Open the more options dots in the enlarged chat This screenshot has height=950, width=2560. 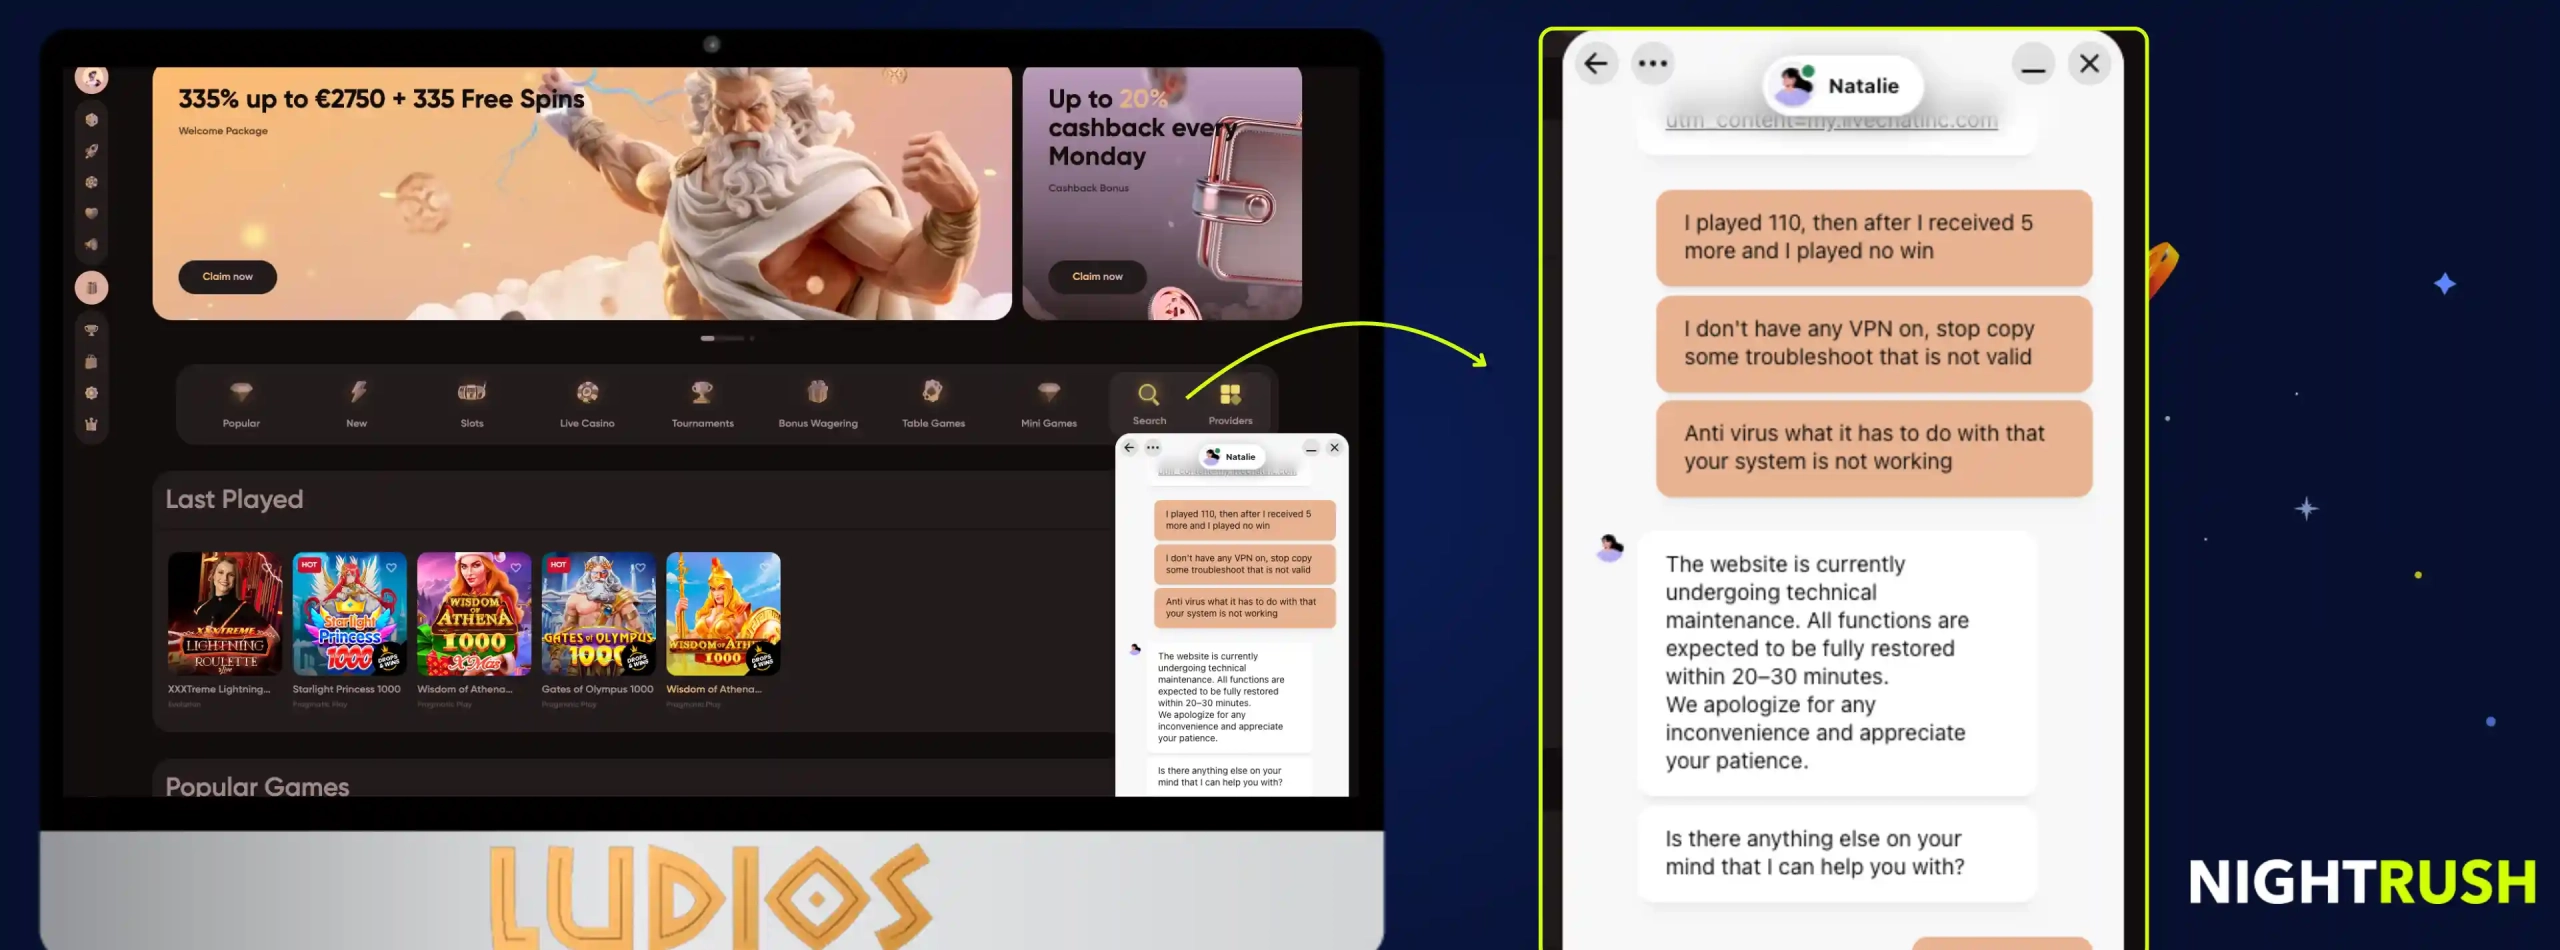1652,64
